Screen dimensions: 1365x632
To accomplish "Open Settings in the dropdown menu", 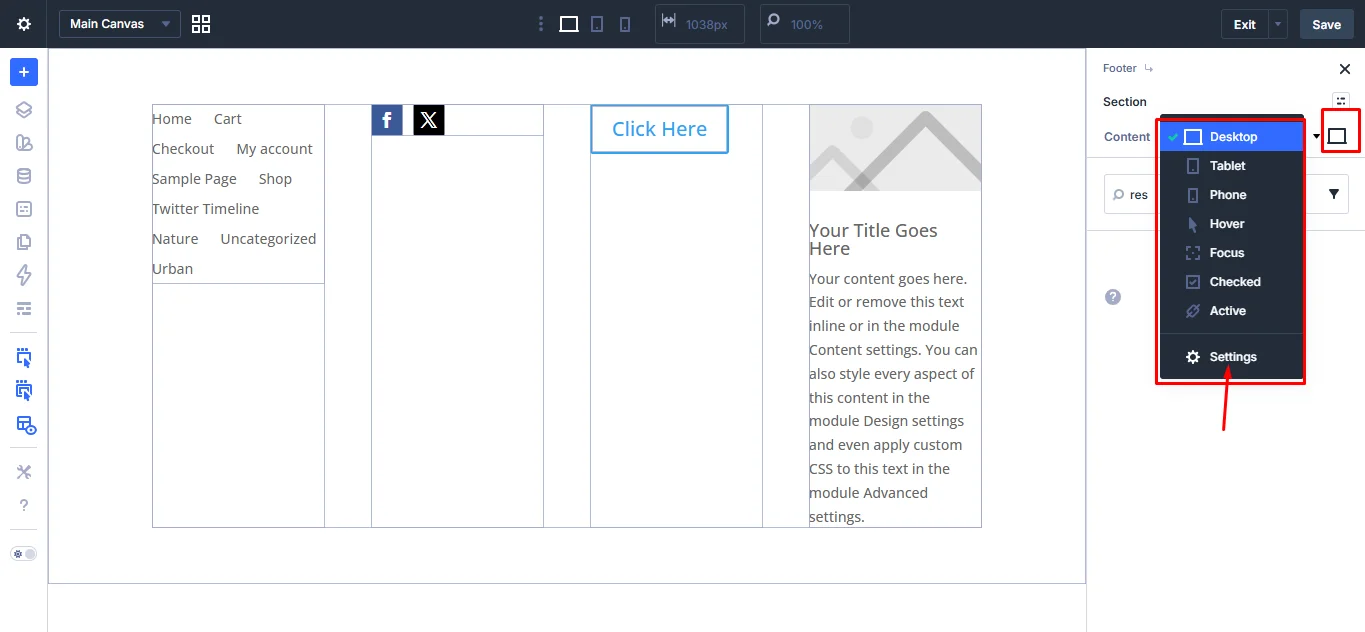I will click(1231, 357).
